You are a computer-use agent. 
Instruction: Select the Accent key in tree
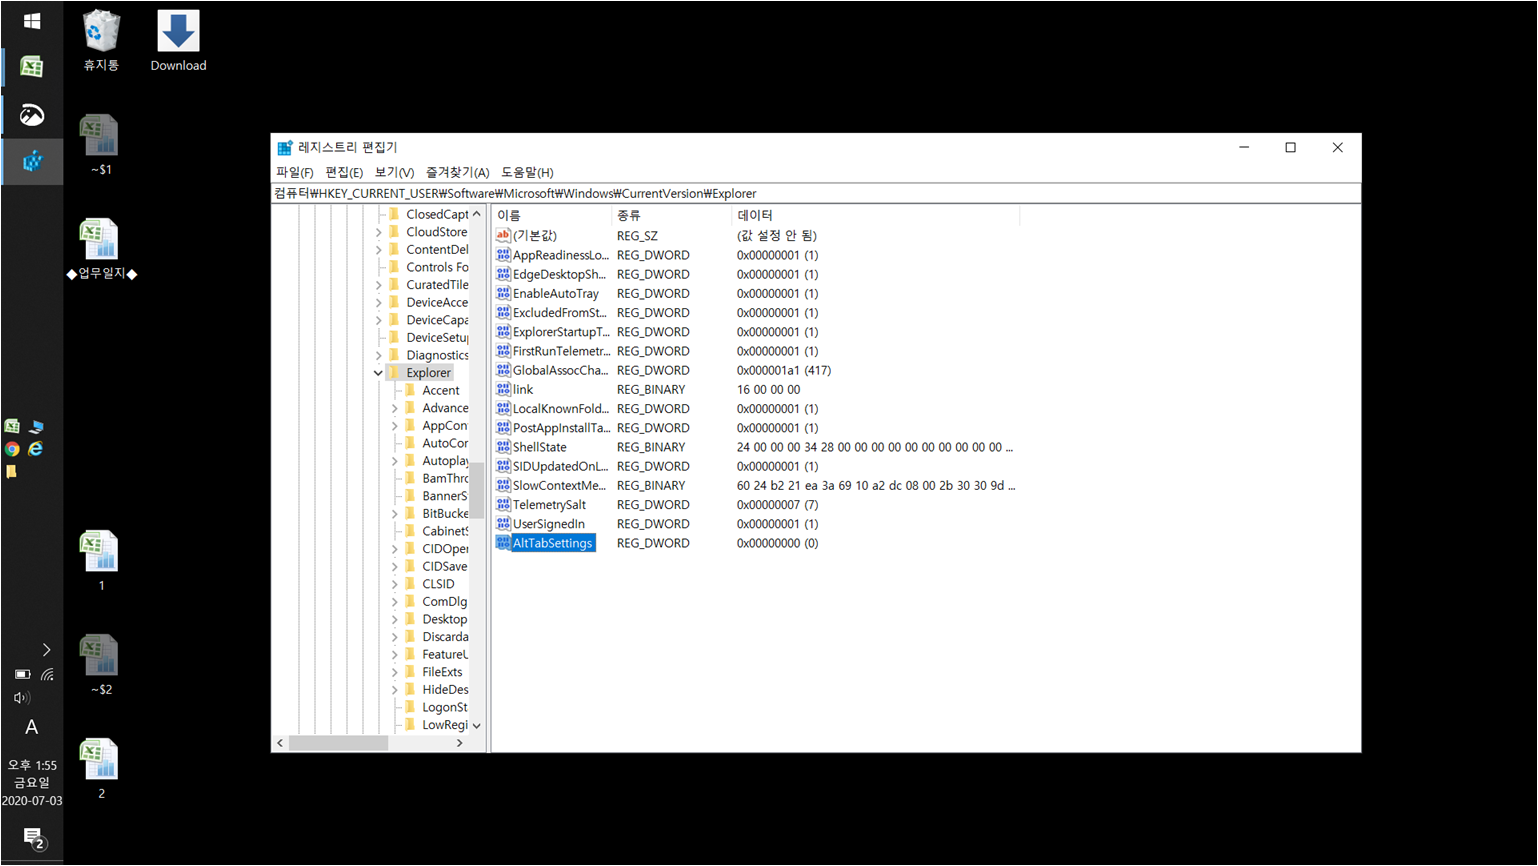(441, 390)
